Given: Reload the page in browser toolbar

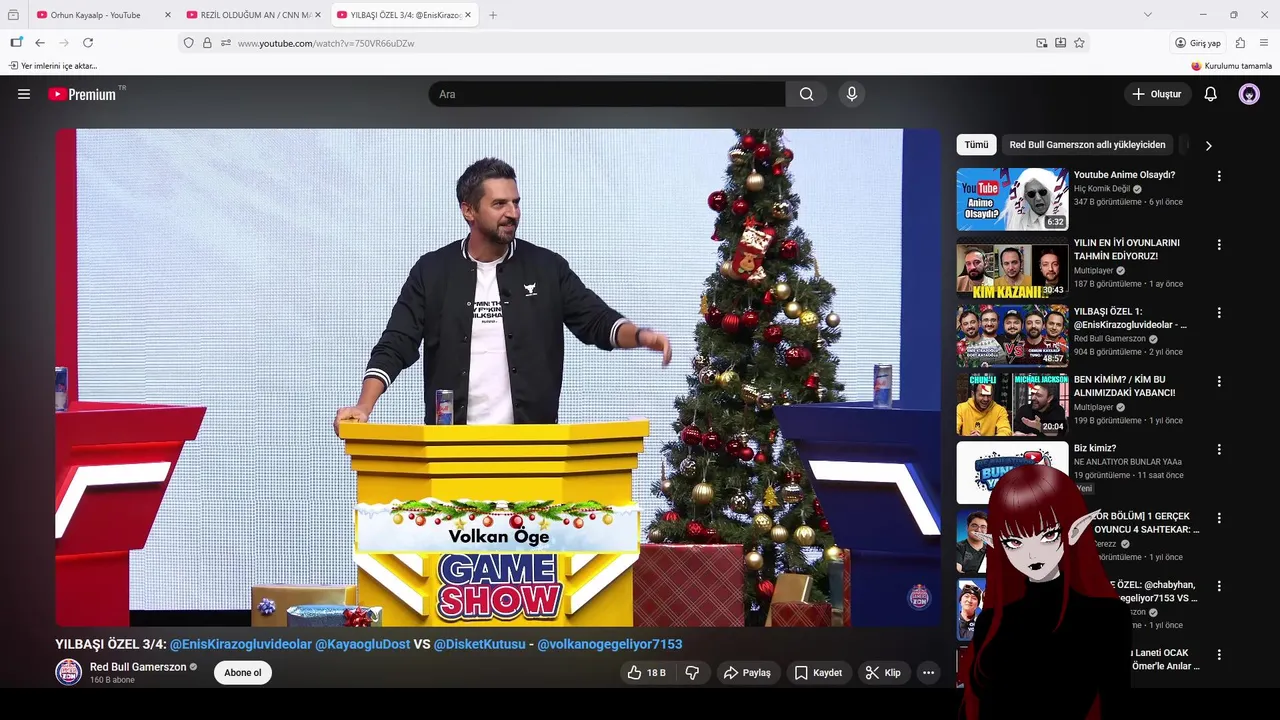Looking at the screenshot, I should (88, 43).
